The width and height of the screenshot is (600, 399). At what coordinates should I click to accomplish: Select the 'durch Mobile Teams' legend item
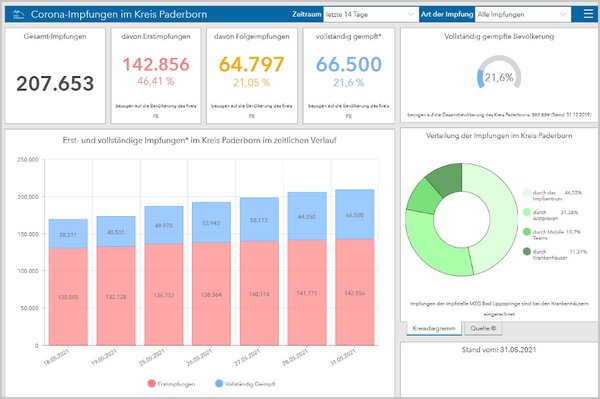pos(552,235)
